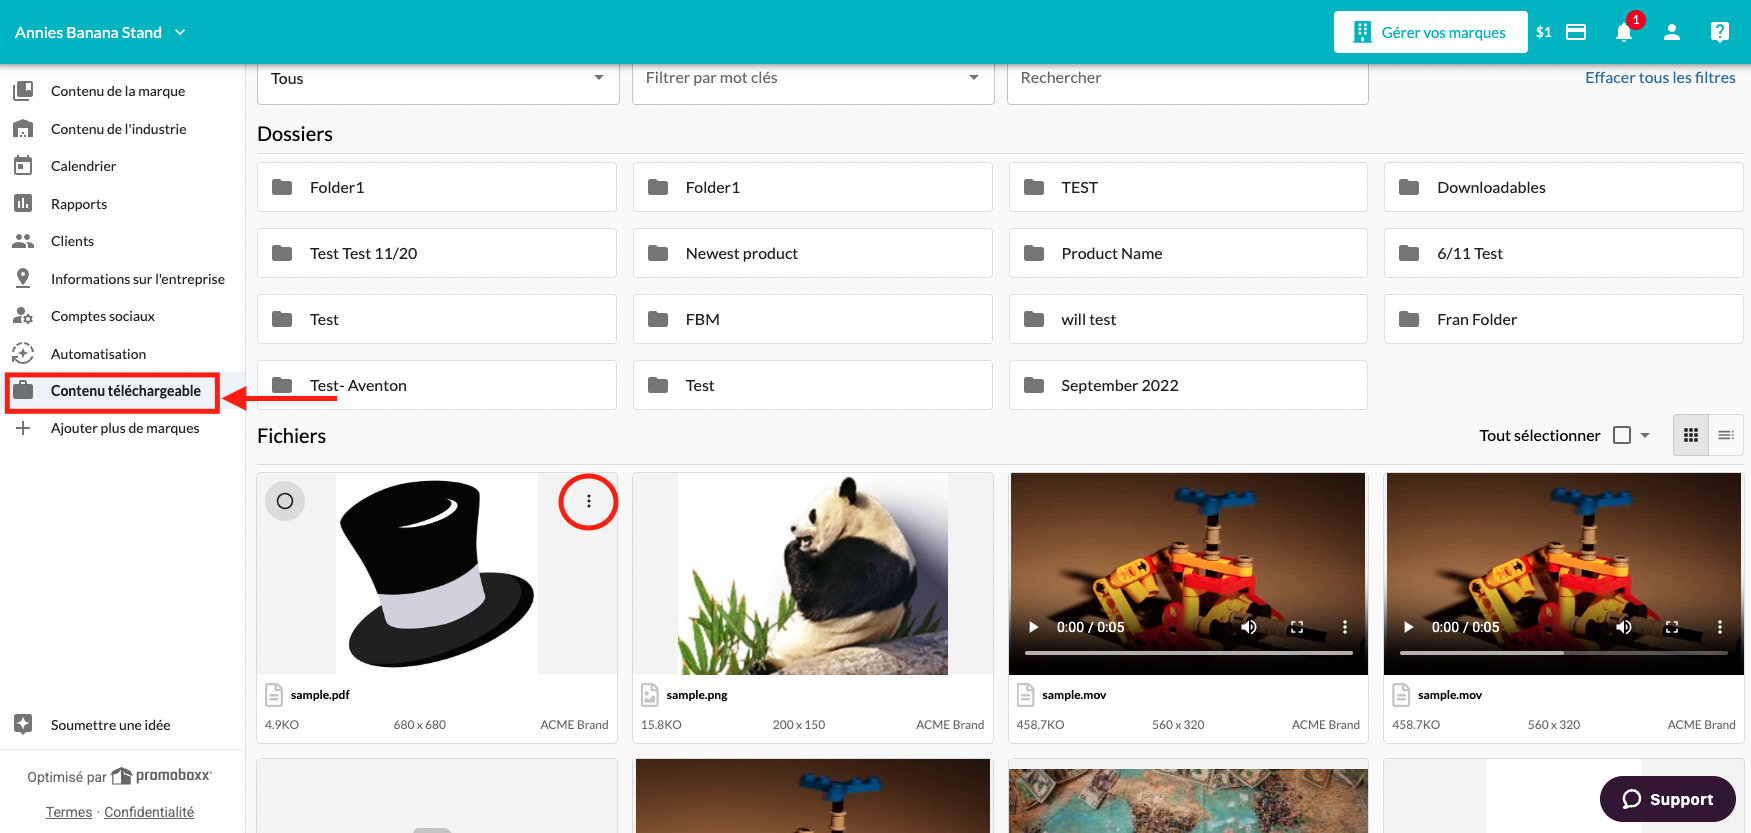Open the help question mark icon

click(x=1720, y=32)
